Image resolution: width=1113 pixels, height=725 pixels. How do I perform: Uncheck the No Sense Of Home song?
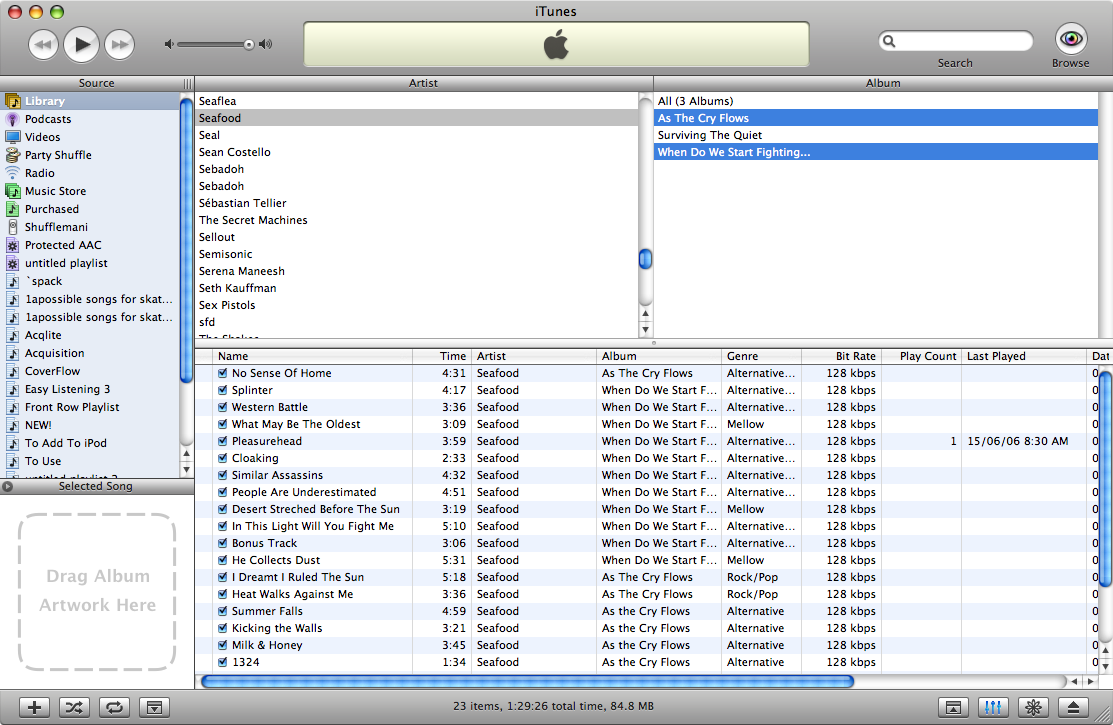223,373
